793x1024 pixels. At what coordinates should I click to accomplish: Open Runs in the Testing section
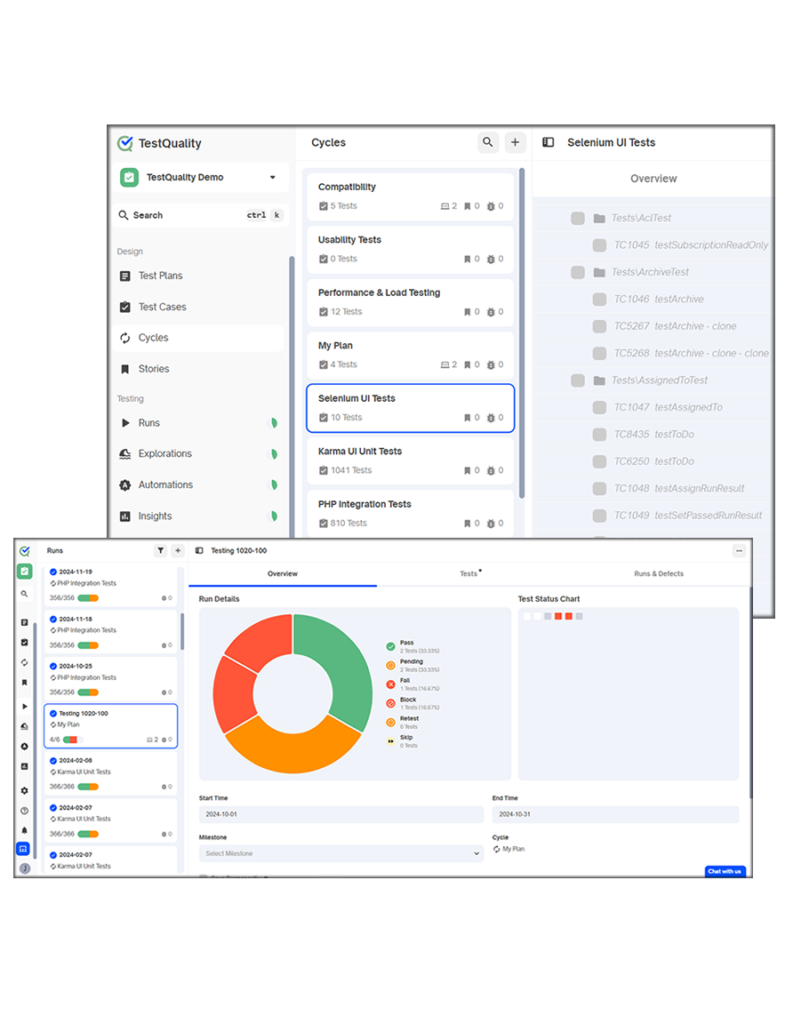(x=149, y=423)
